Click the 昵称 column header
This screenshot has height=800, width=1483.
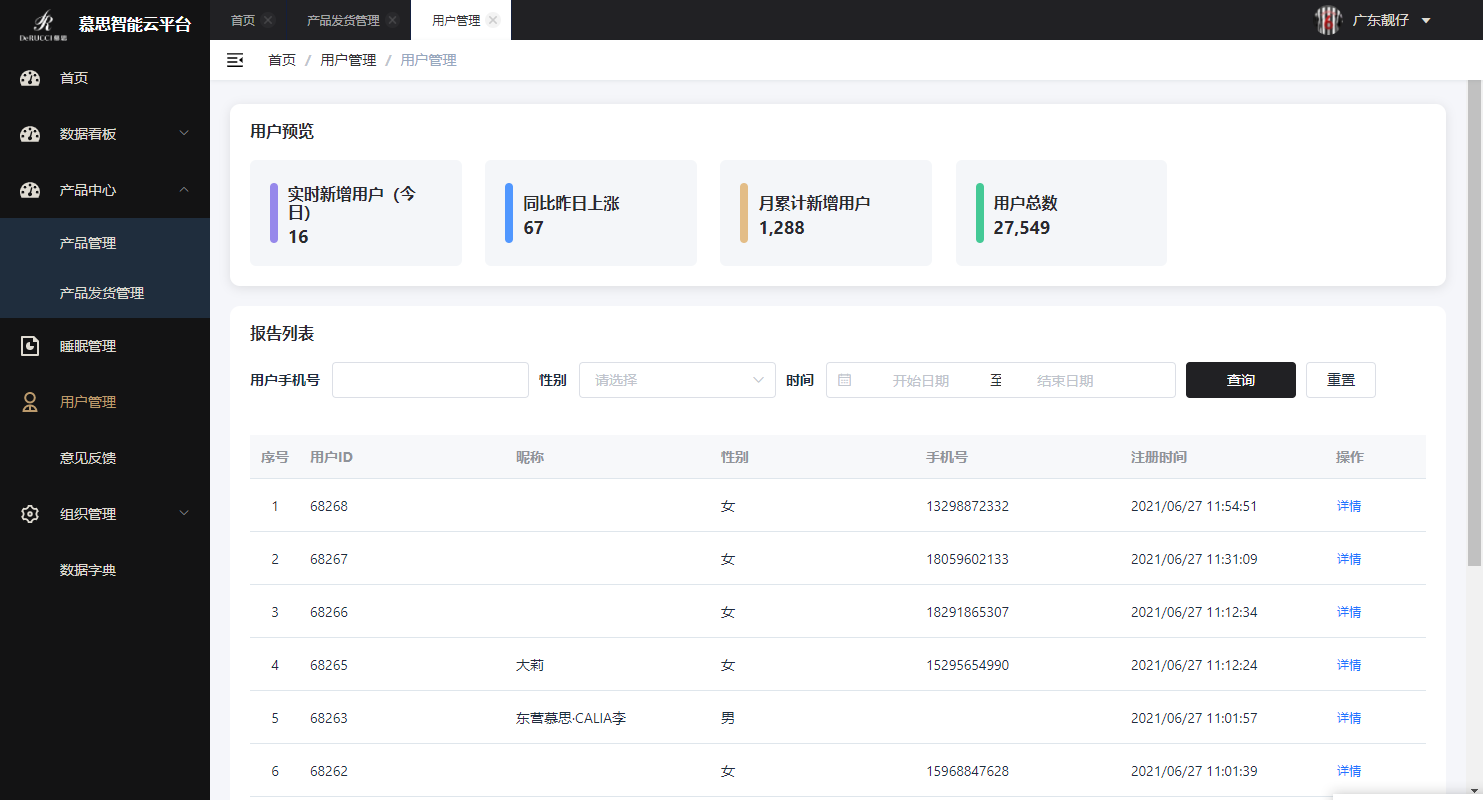click(530, 457)
